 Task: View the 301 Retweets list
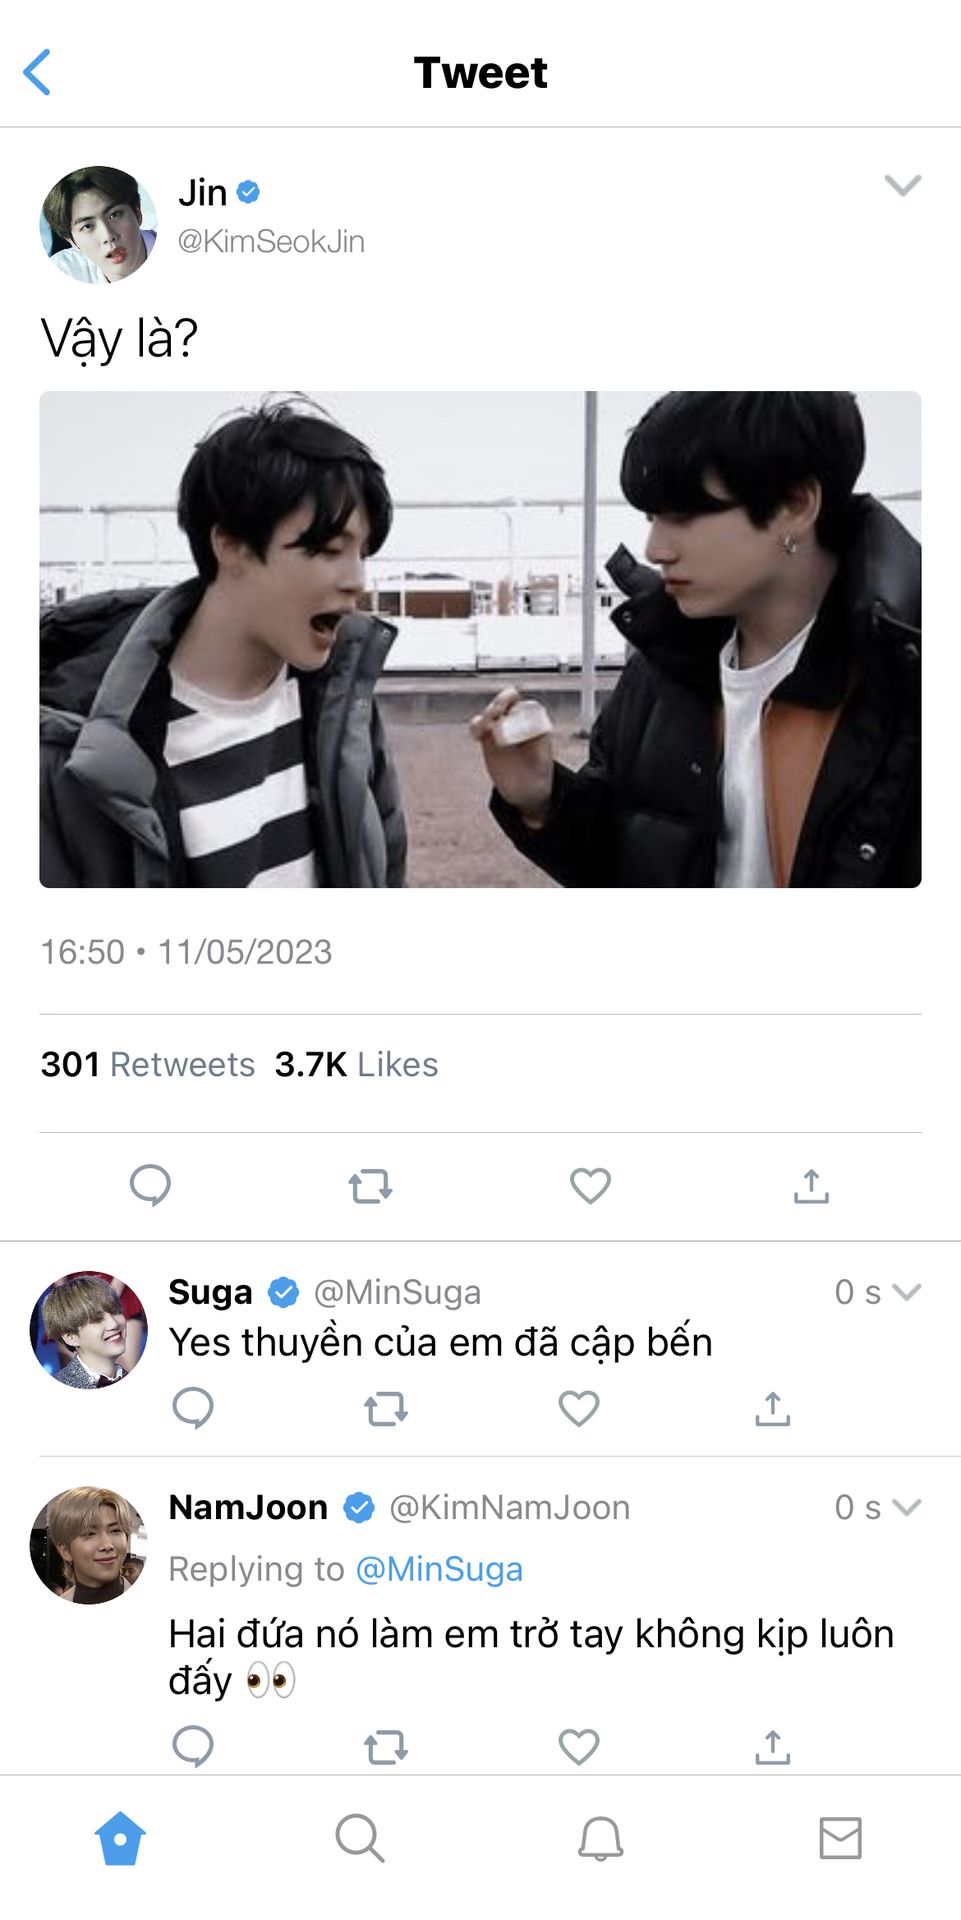click(x=148, y=1064)
